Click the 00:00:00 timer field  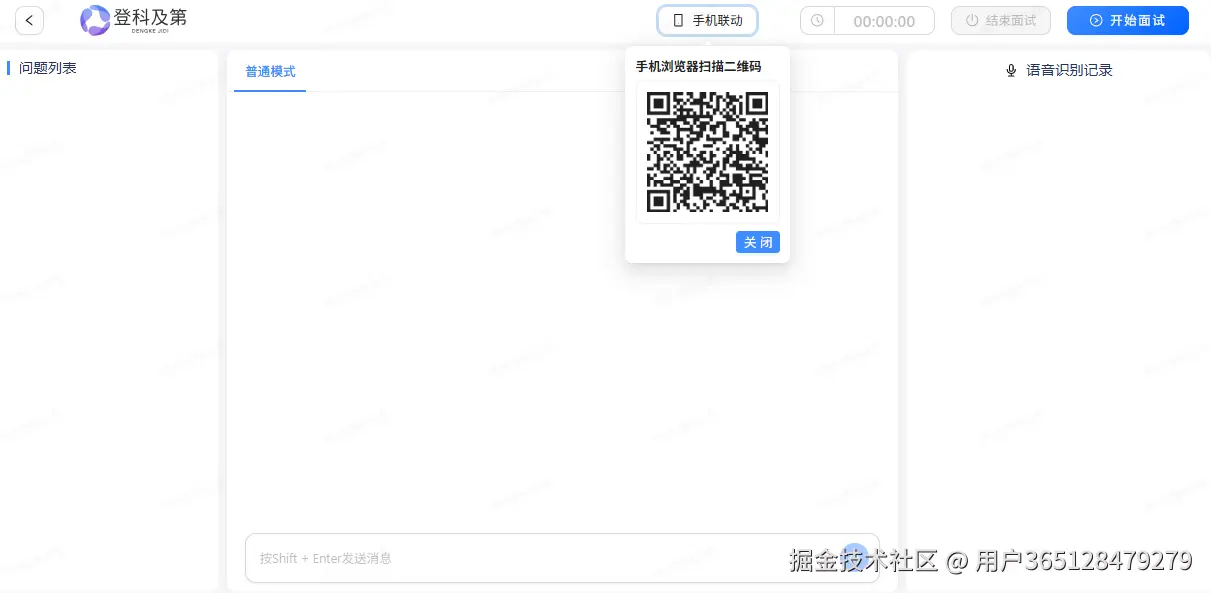(x=884, y=20)
